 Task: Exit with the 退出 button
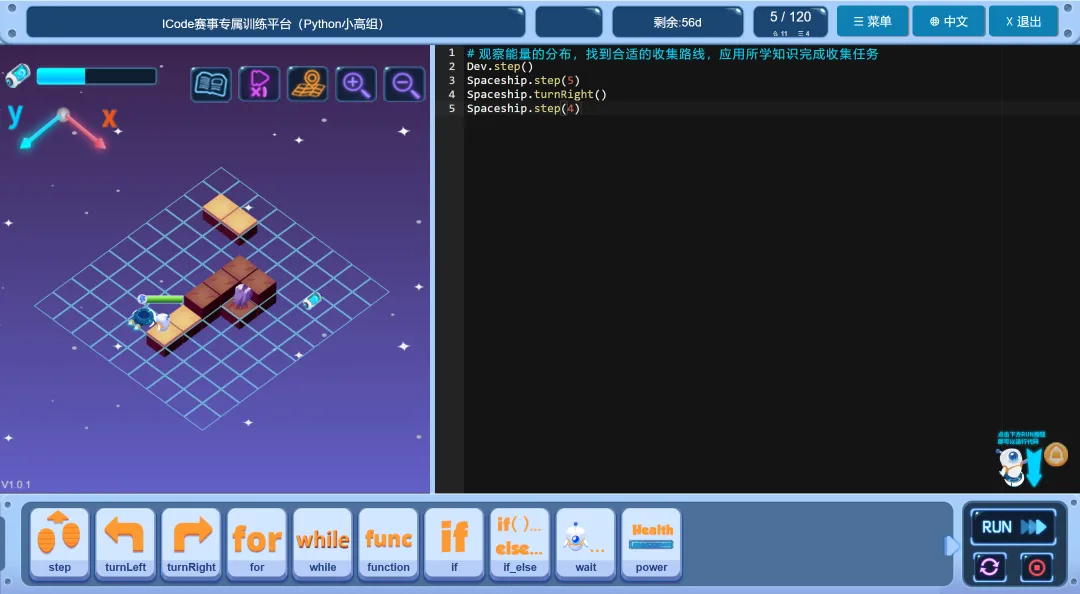tap(1024, 22)
